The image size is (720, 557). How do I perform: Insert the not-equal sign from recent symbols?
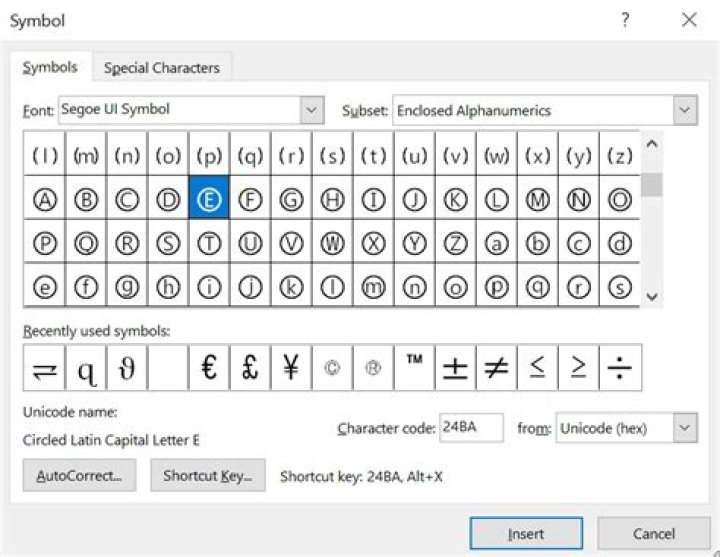(x=496, y=369)
